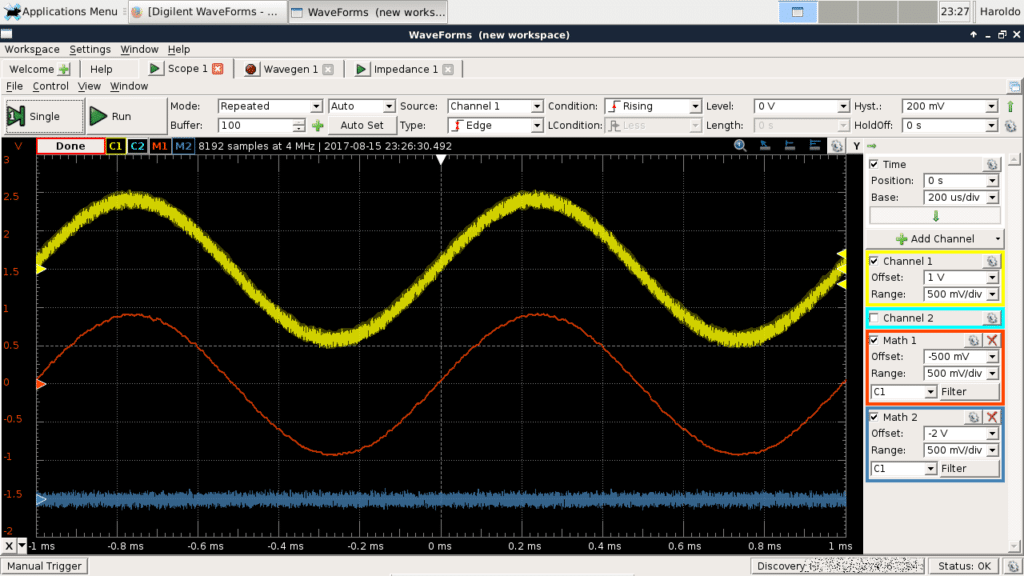1024x576 pixels.
Task: Open the Time settings gear icon
Action: click(x=991, y=164)
